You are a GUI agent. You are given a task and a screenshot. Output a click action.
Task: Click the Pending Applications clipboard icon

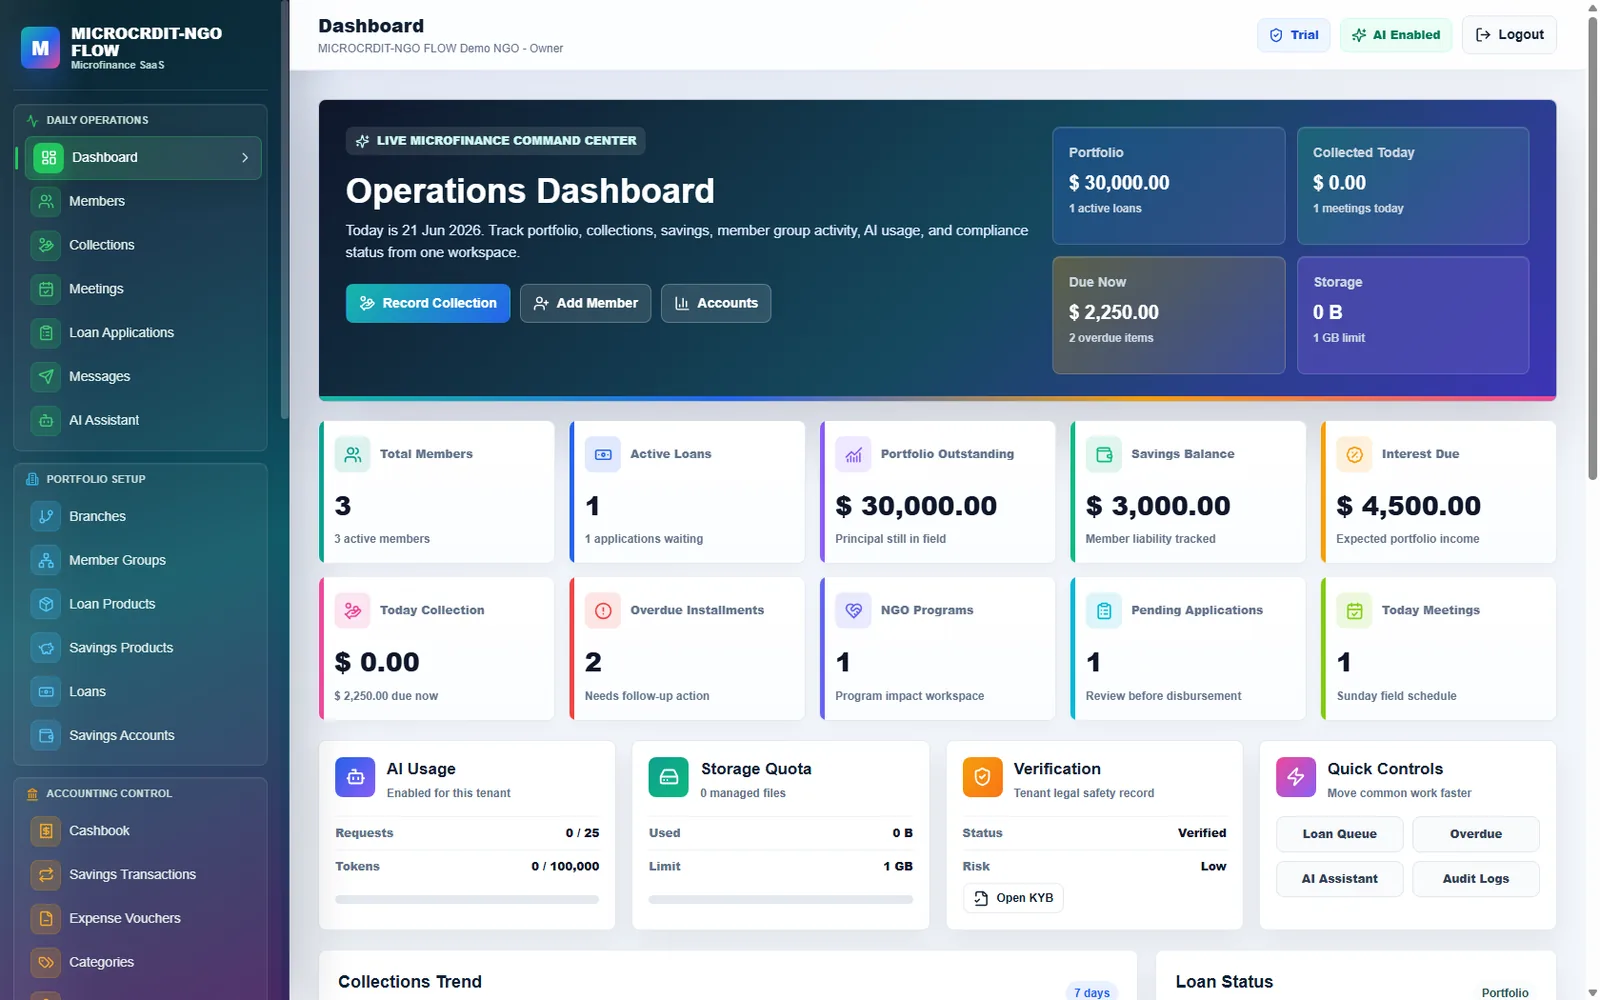pos(1104,611)
